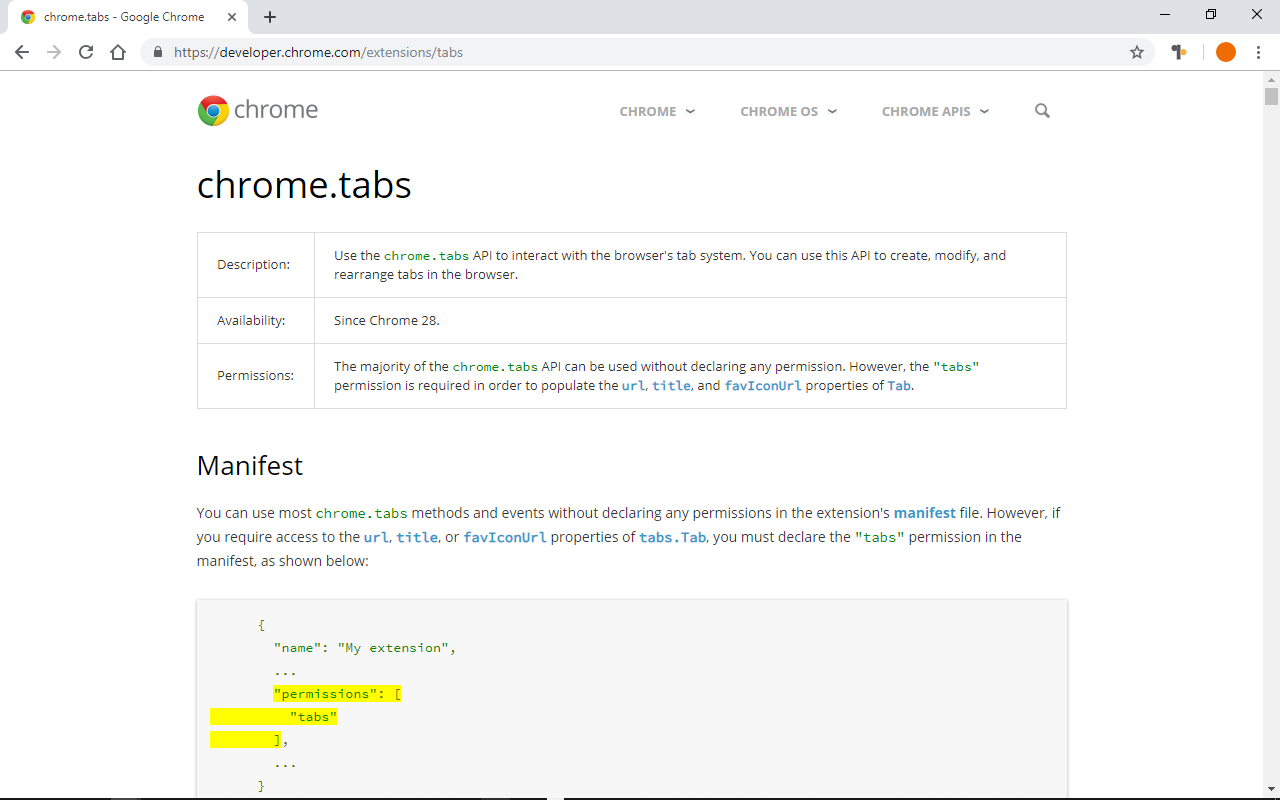Click the 'chrome.tabs' page heading
The width and height of the screenshot is (1280, 800).
click(304, 185)
